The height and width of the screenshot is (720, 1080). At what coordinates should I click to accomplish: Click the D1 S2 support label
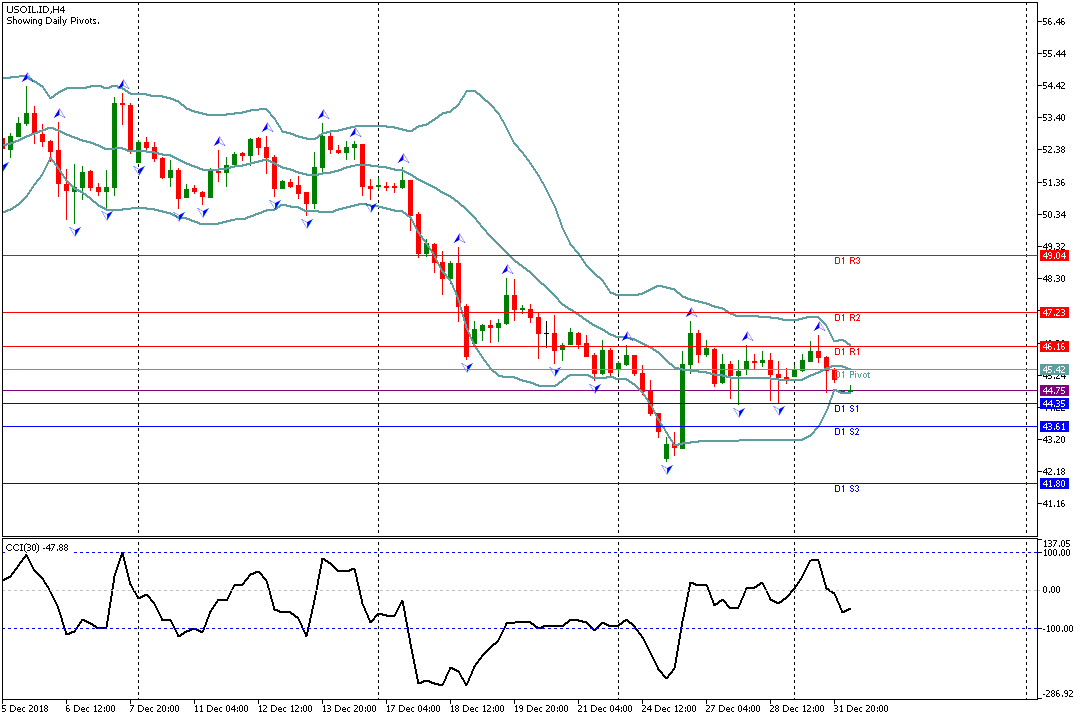847,432
